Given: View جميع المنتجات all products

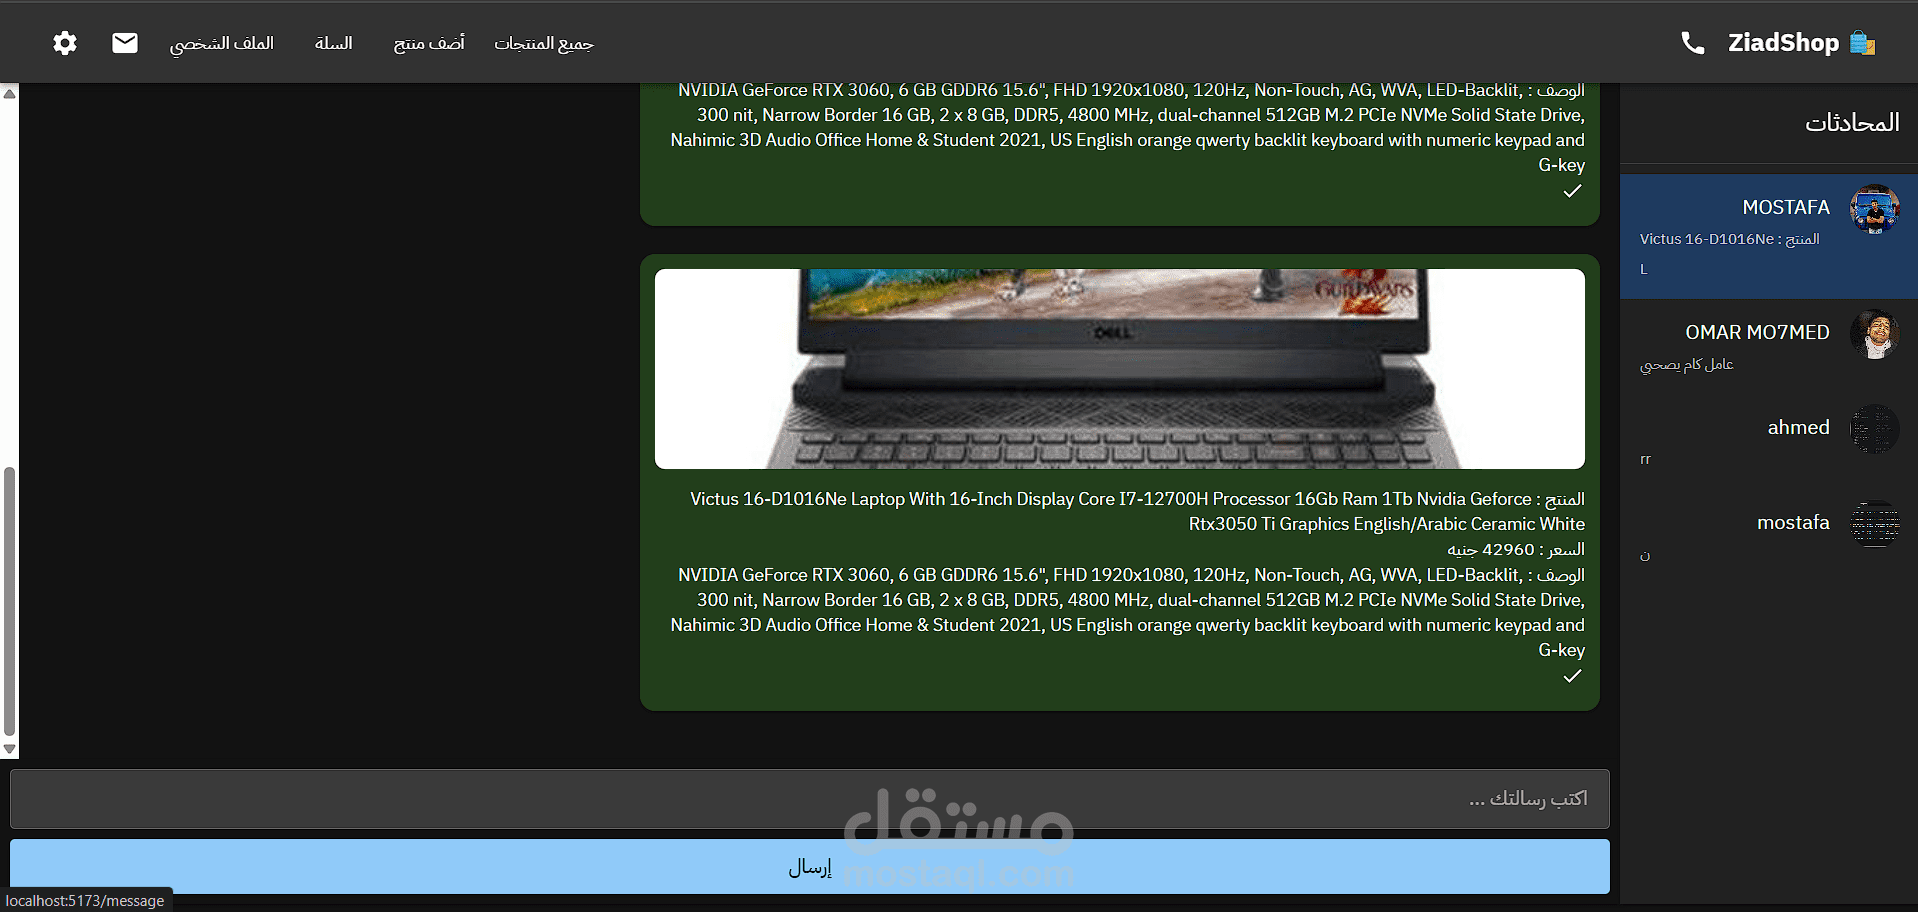Looking at the screenshot, I should (x=544, y=43).
